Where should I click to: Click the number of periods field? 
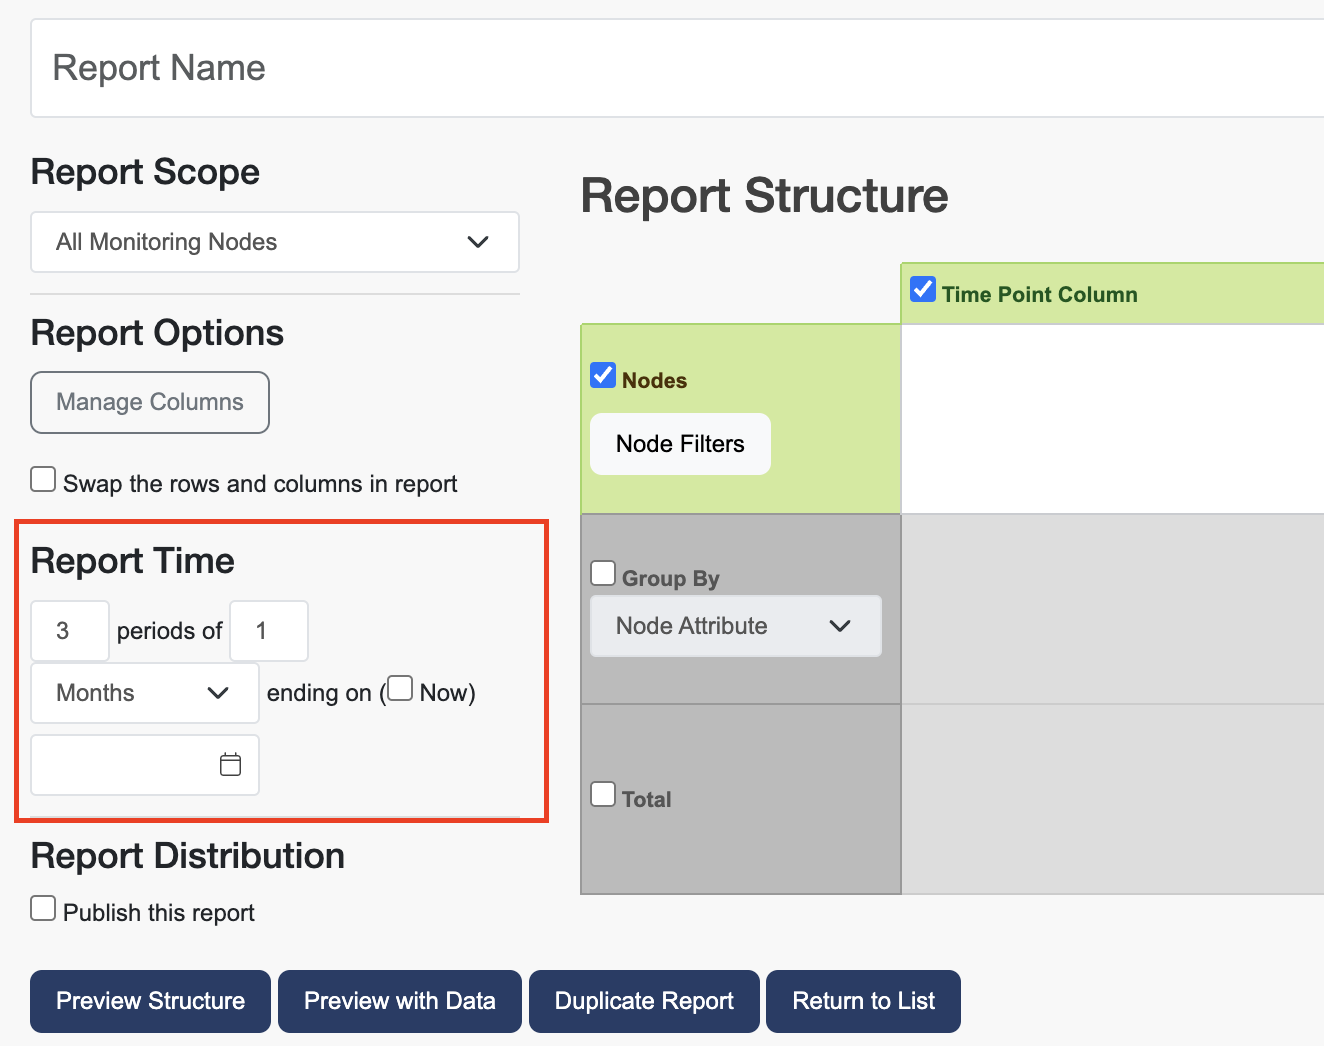[70, 631]
